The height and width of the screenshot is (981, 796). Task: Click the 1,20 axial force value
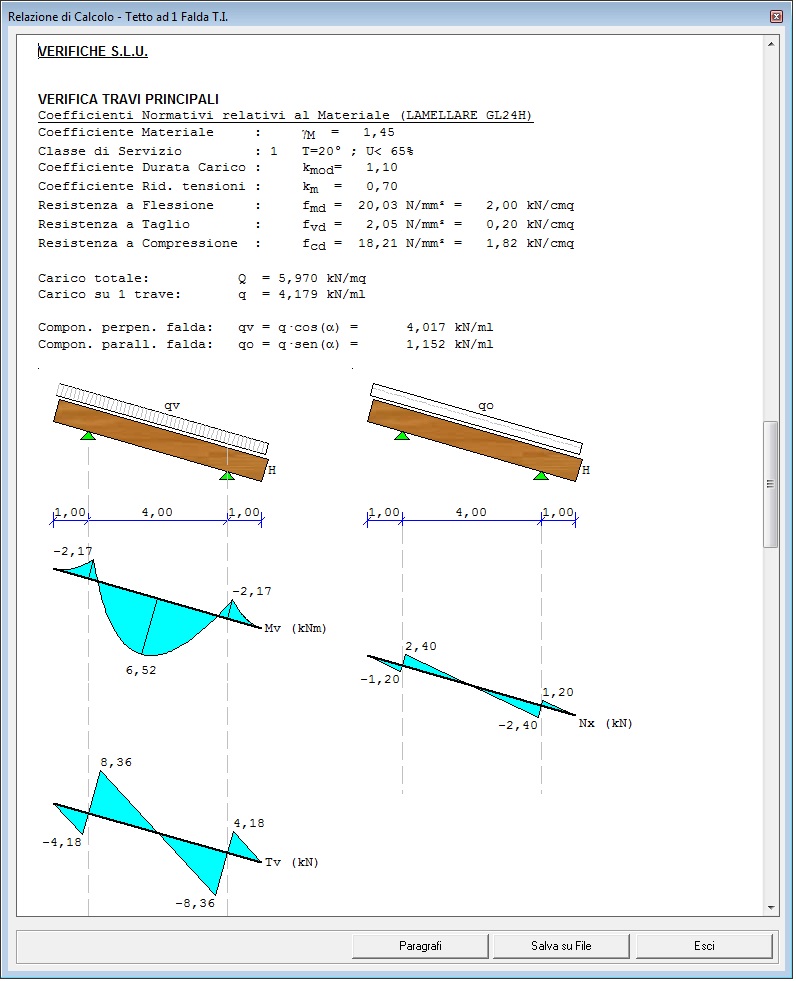[x=558, y=692]
